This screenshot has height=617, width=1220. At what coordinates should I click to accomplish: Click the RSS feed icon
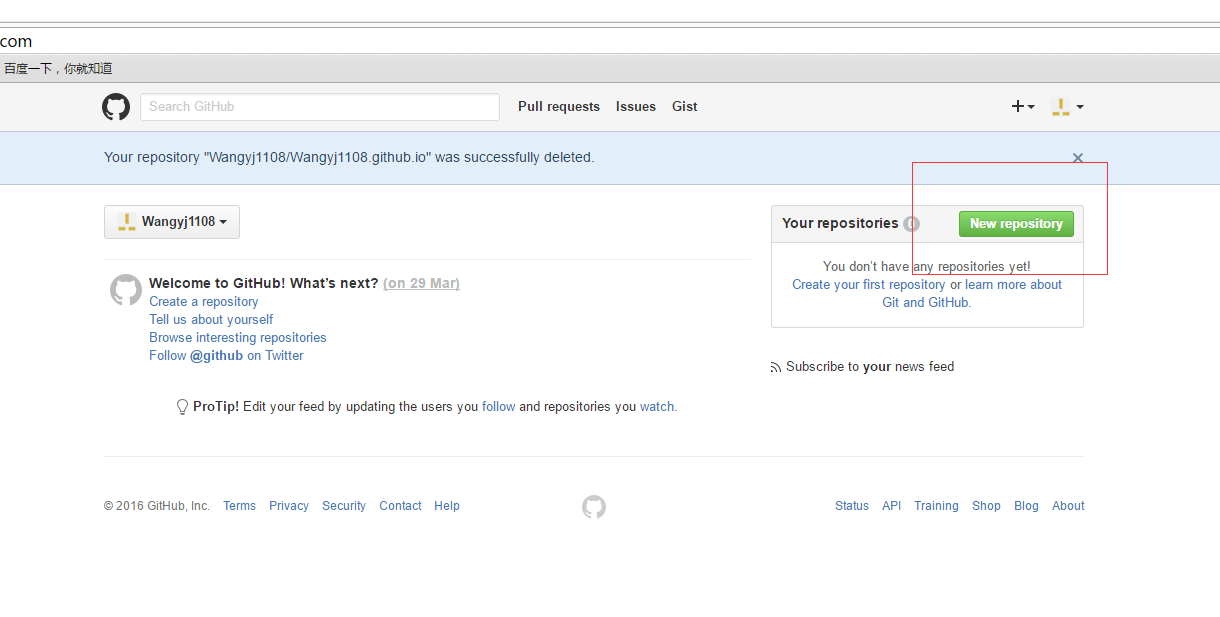coord(776,368)
